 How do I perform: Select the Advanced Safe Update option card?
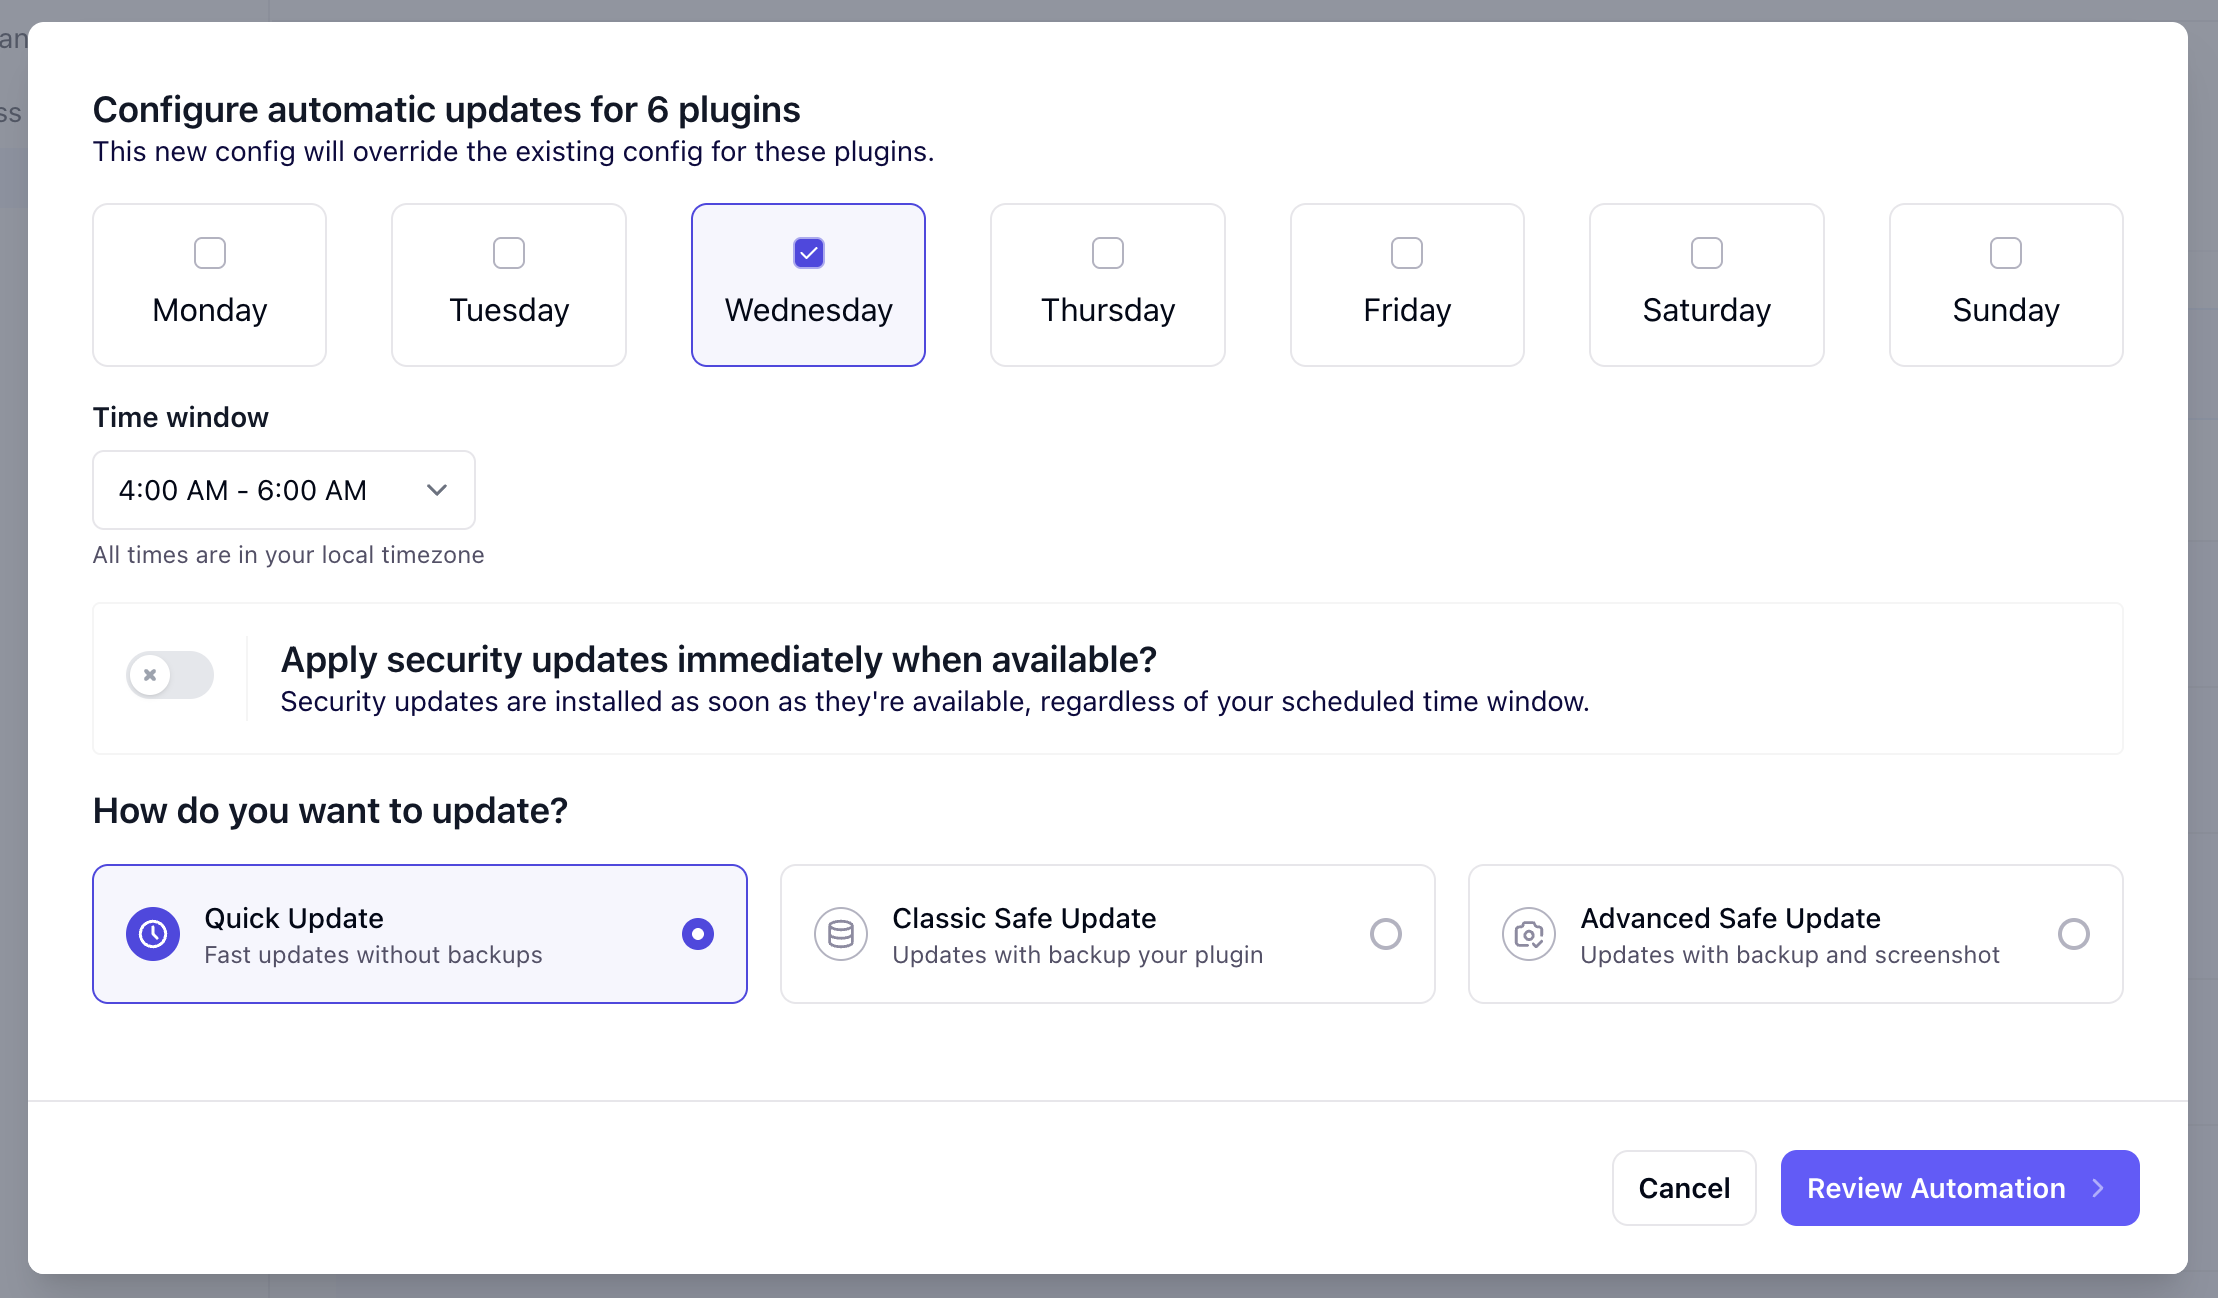pos(1796,934)
